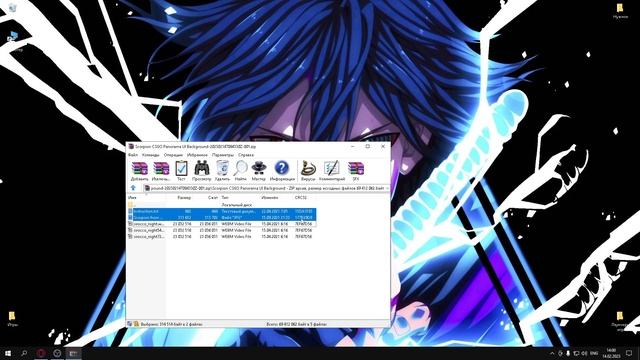Image resolution: width=640 pixels, height=360 pixels.
Task: Open the notification center icon
Action: coord(629,353)
